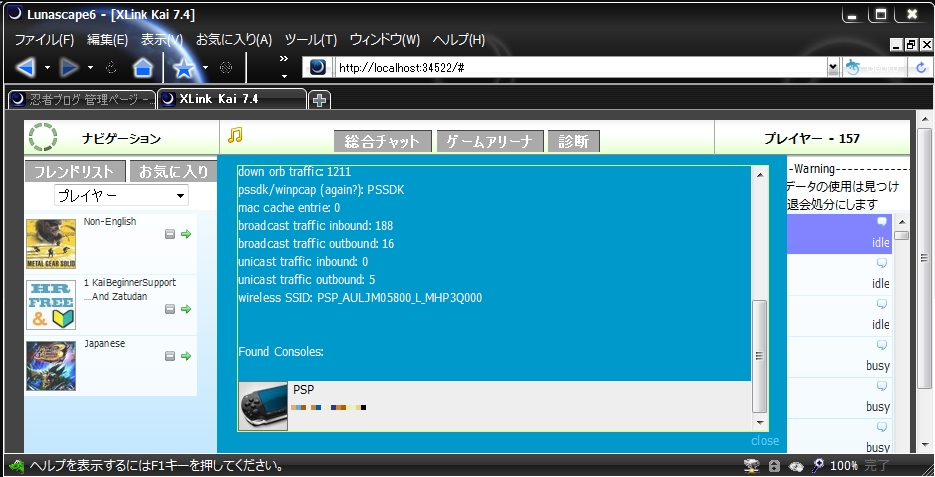This screenshot has height=477, width=935.
Task: Switch to the 忍者ブログ 管理ページ tab
Action: click(x=82, y=100)
